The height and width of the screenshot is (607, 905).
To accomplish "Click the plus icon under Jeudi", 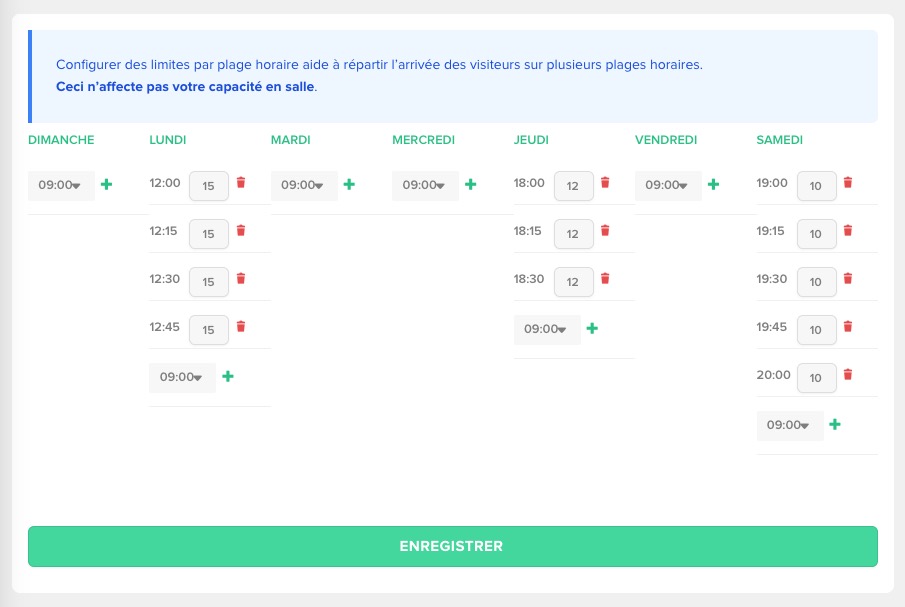I will tap(592, 328).
